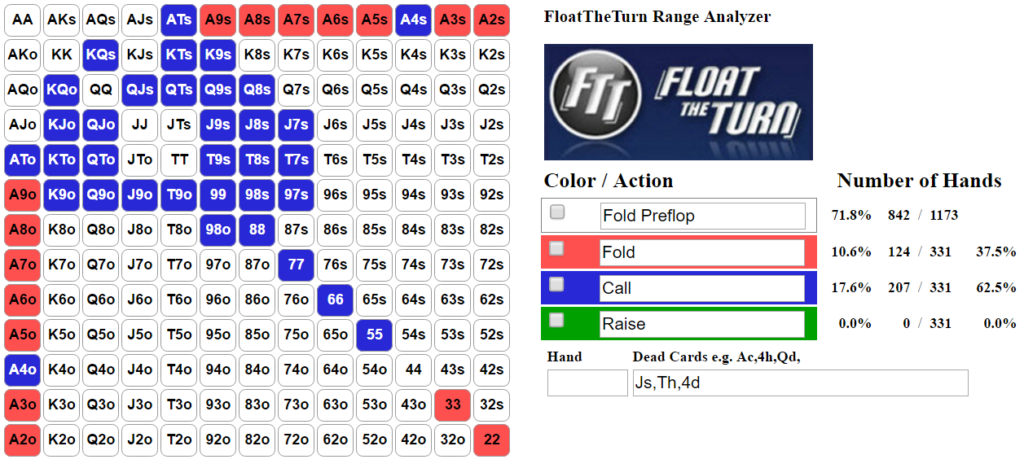This screenshot has width=1024, height=468.
Task: Select the green Raise action checkbox
Action: 557,320
